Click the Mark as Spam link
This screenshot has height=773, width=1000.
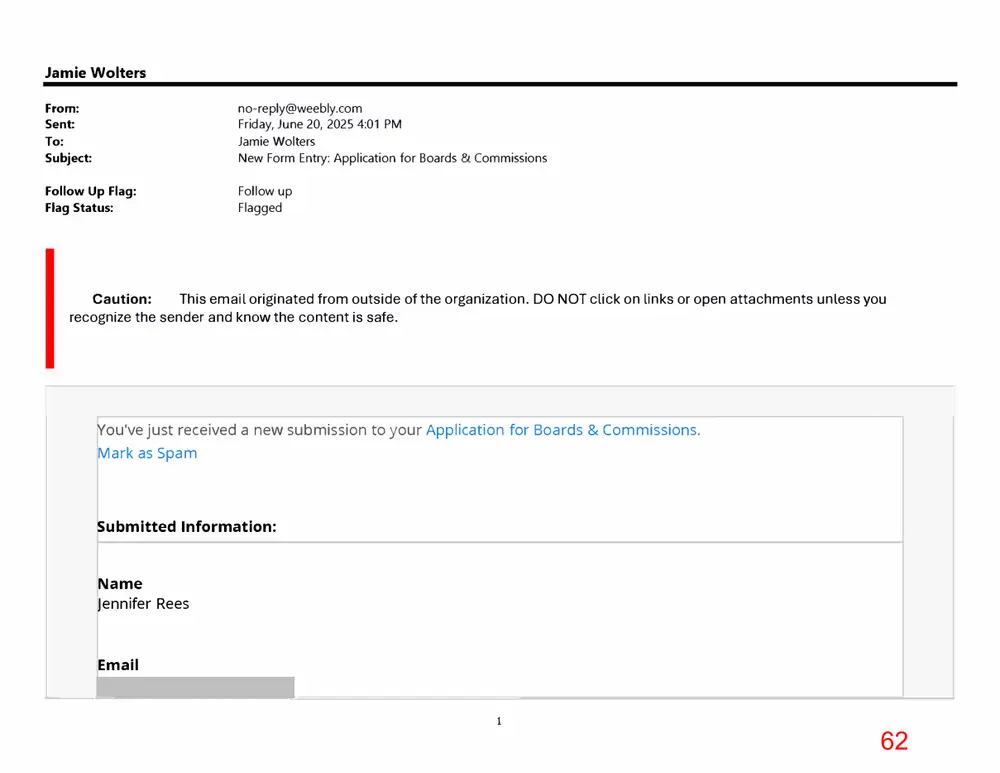(147, 453)
